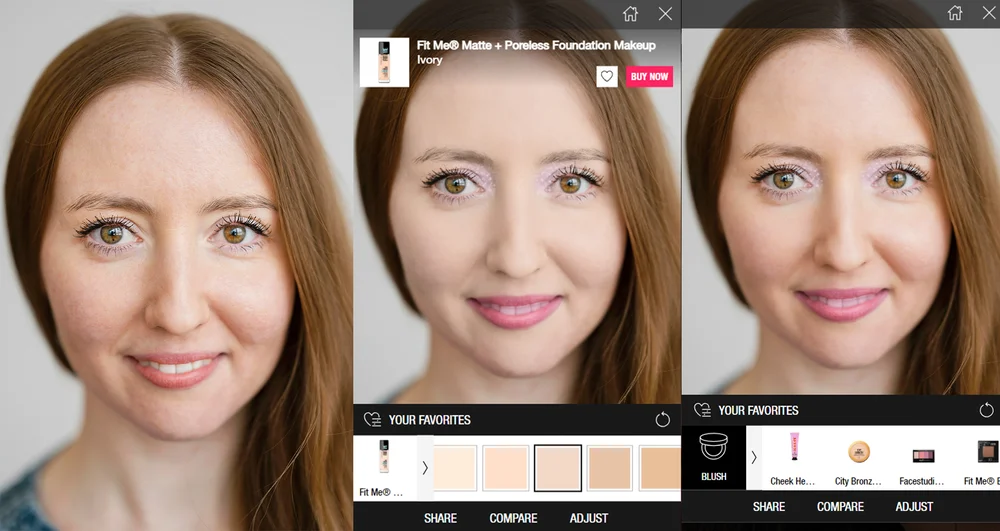Click SHARE in the foundation panel
The height and width of the screenshot is (531, 1000).
tap(440, 518)
